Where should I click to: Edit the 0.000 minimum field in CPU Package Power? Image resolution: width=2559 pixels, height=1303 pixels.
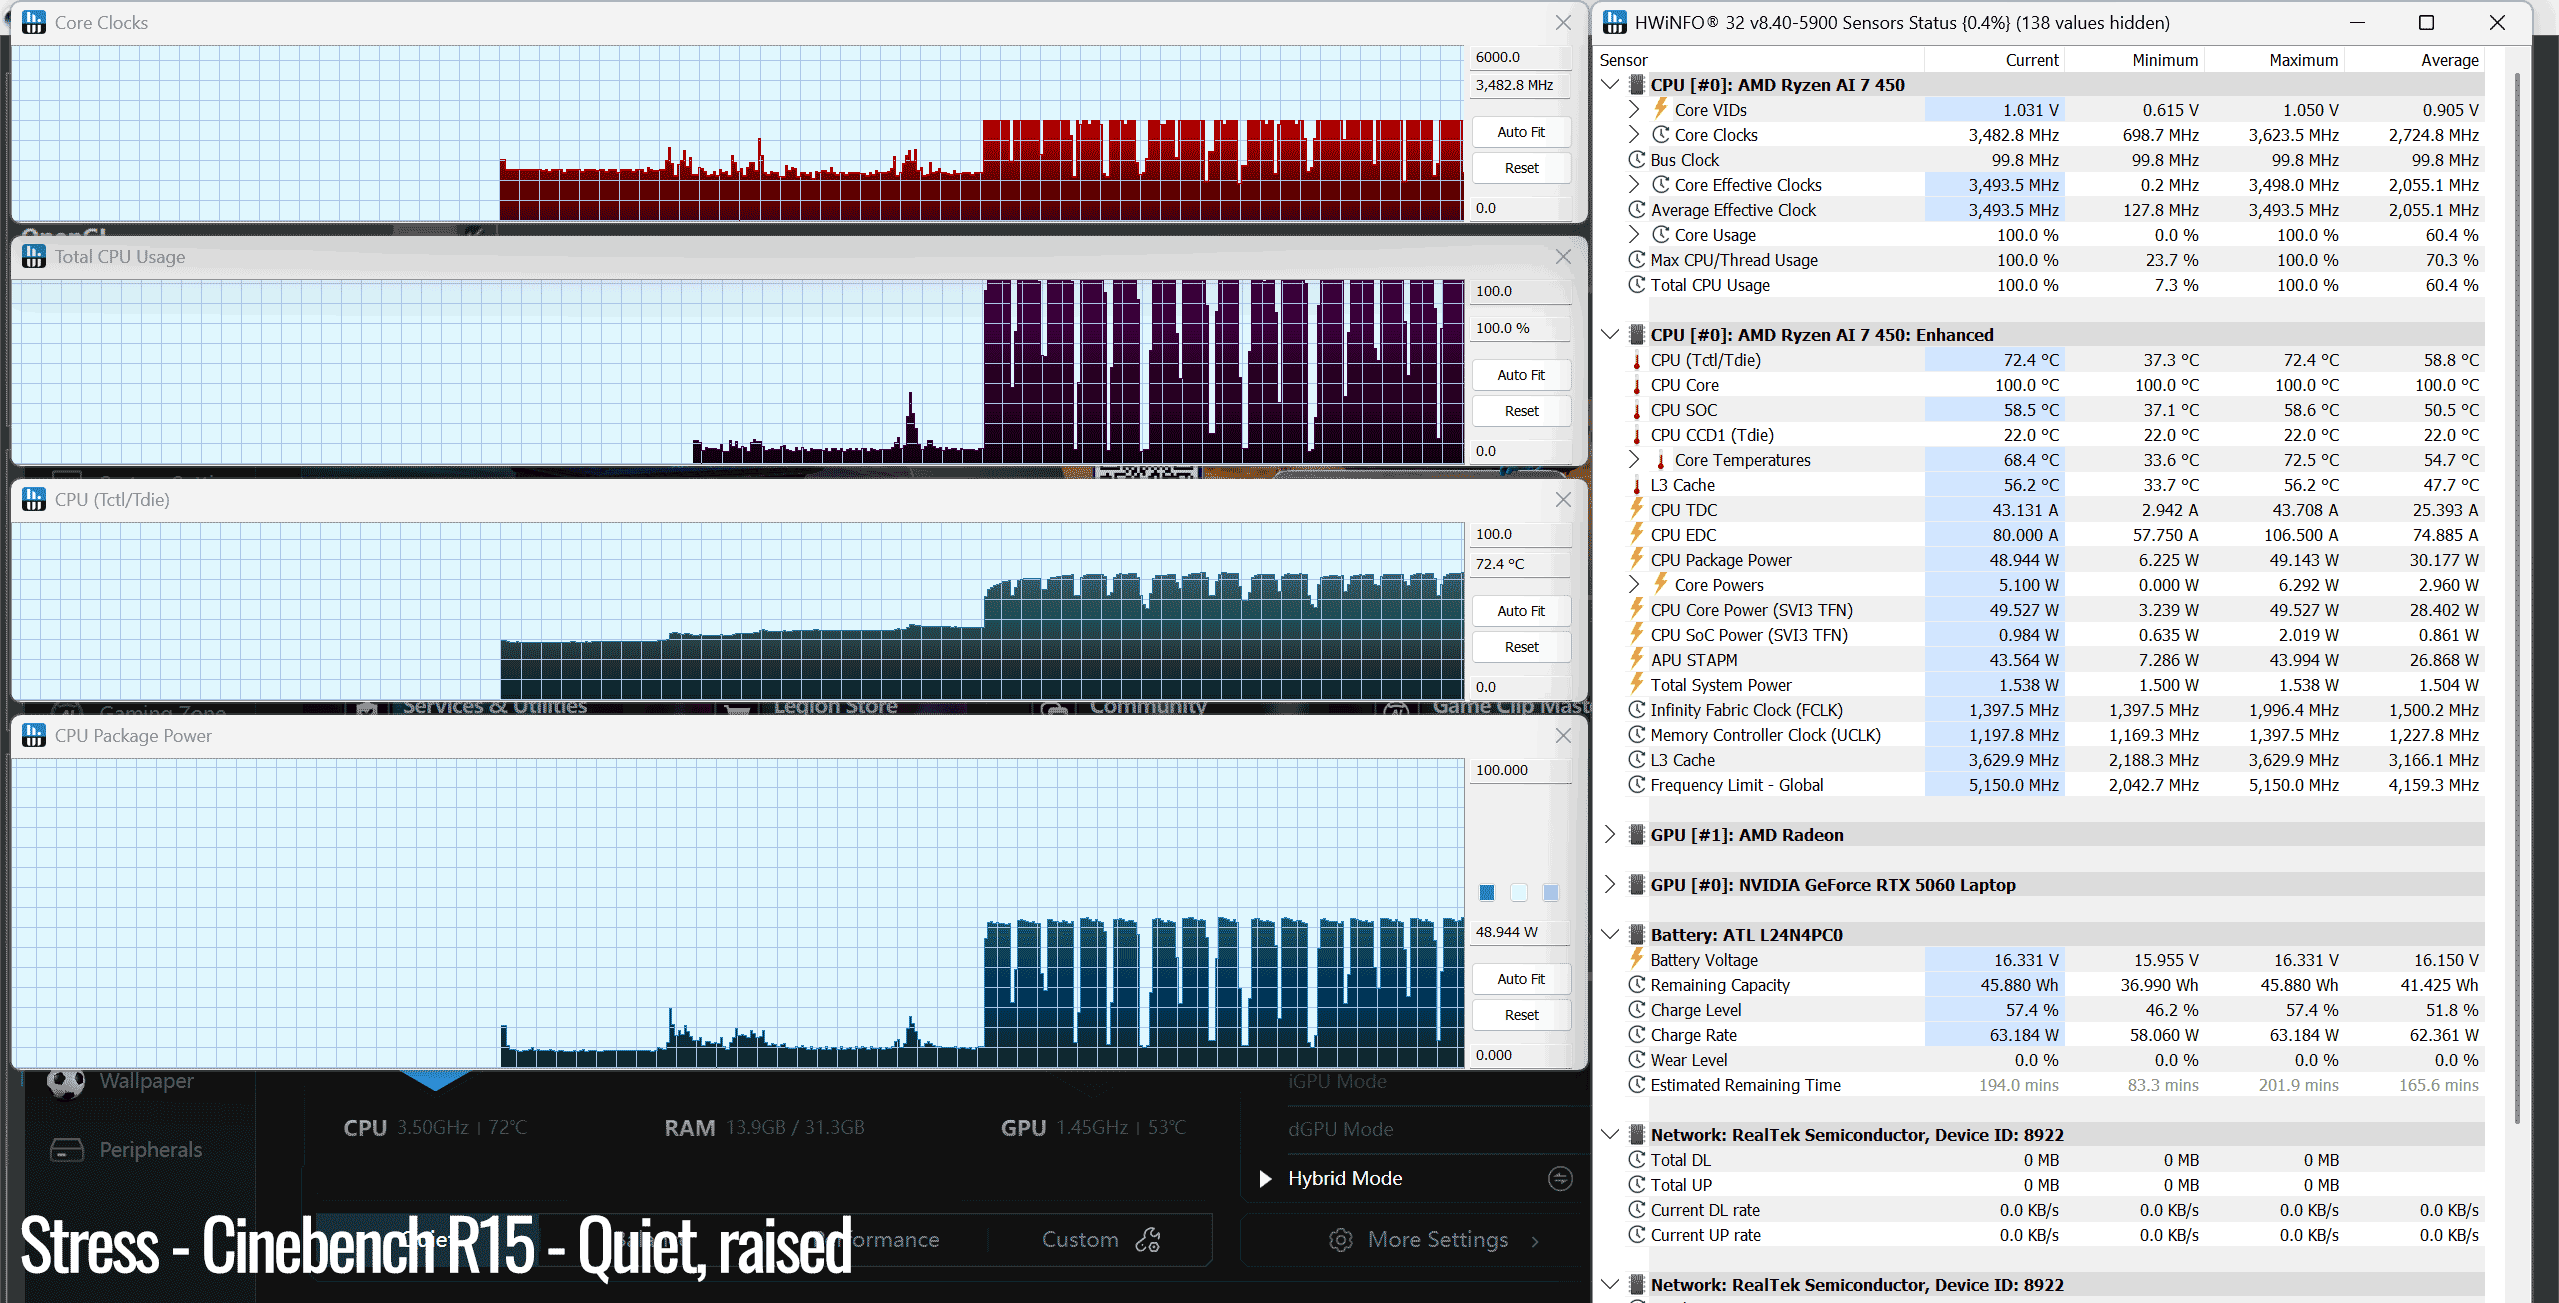[1520, 1055]
